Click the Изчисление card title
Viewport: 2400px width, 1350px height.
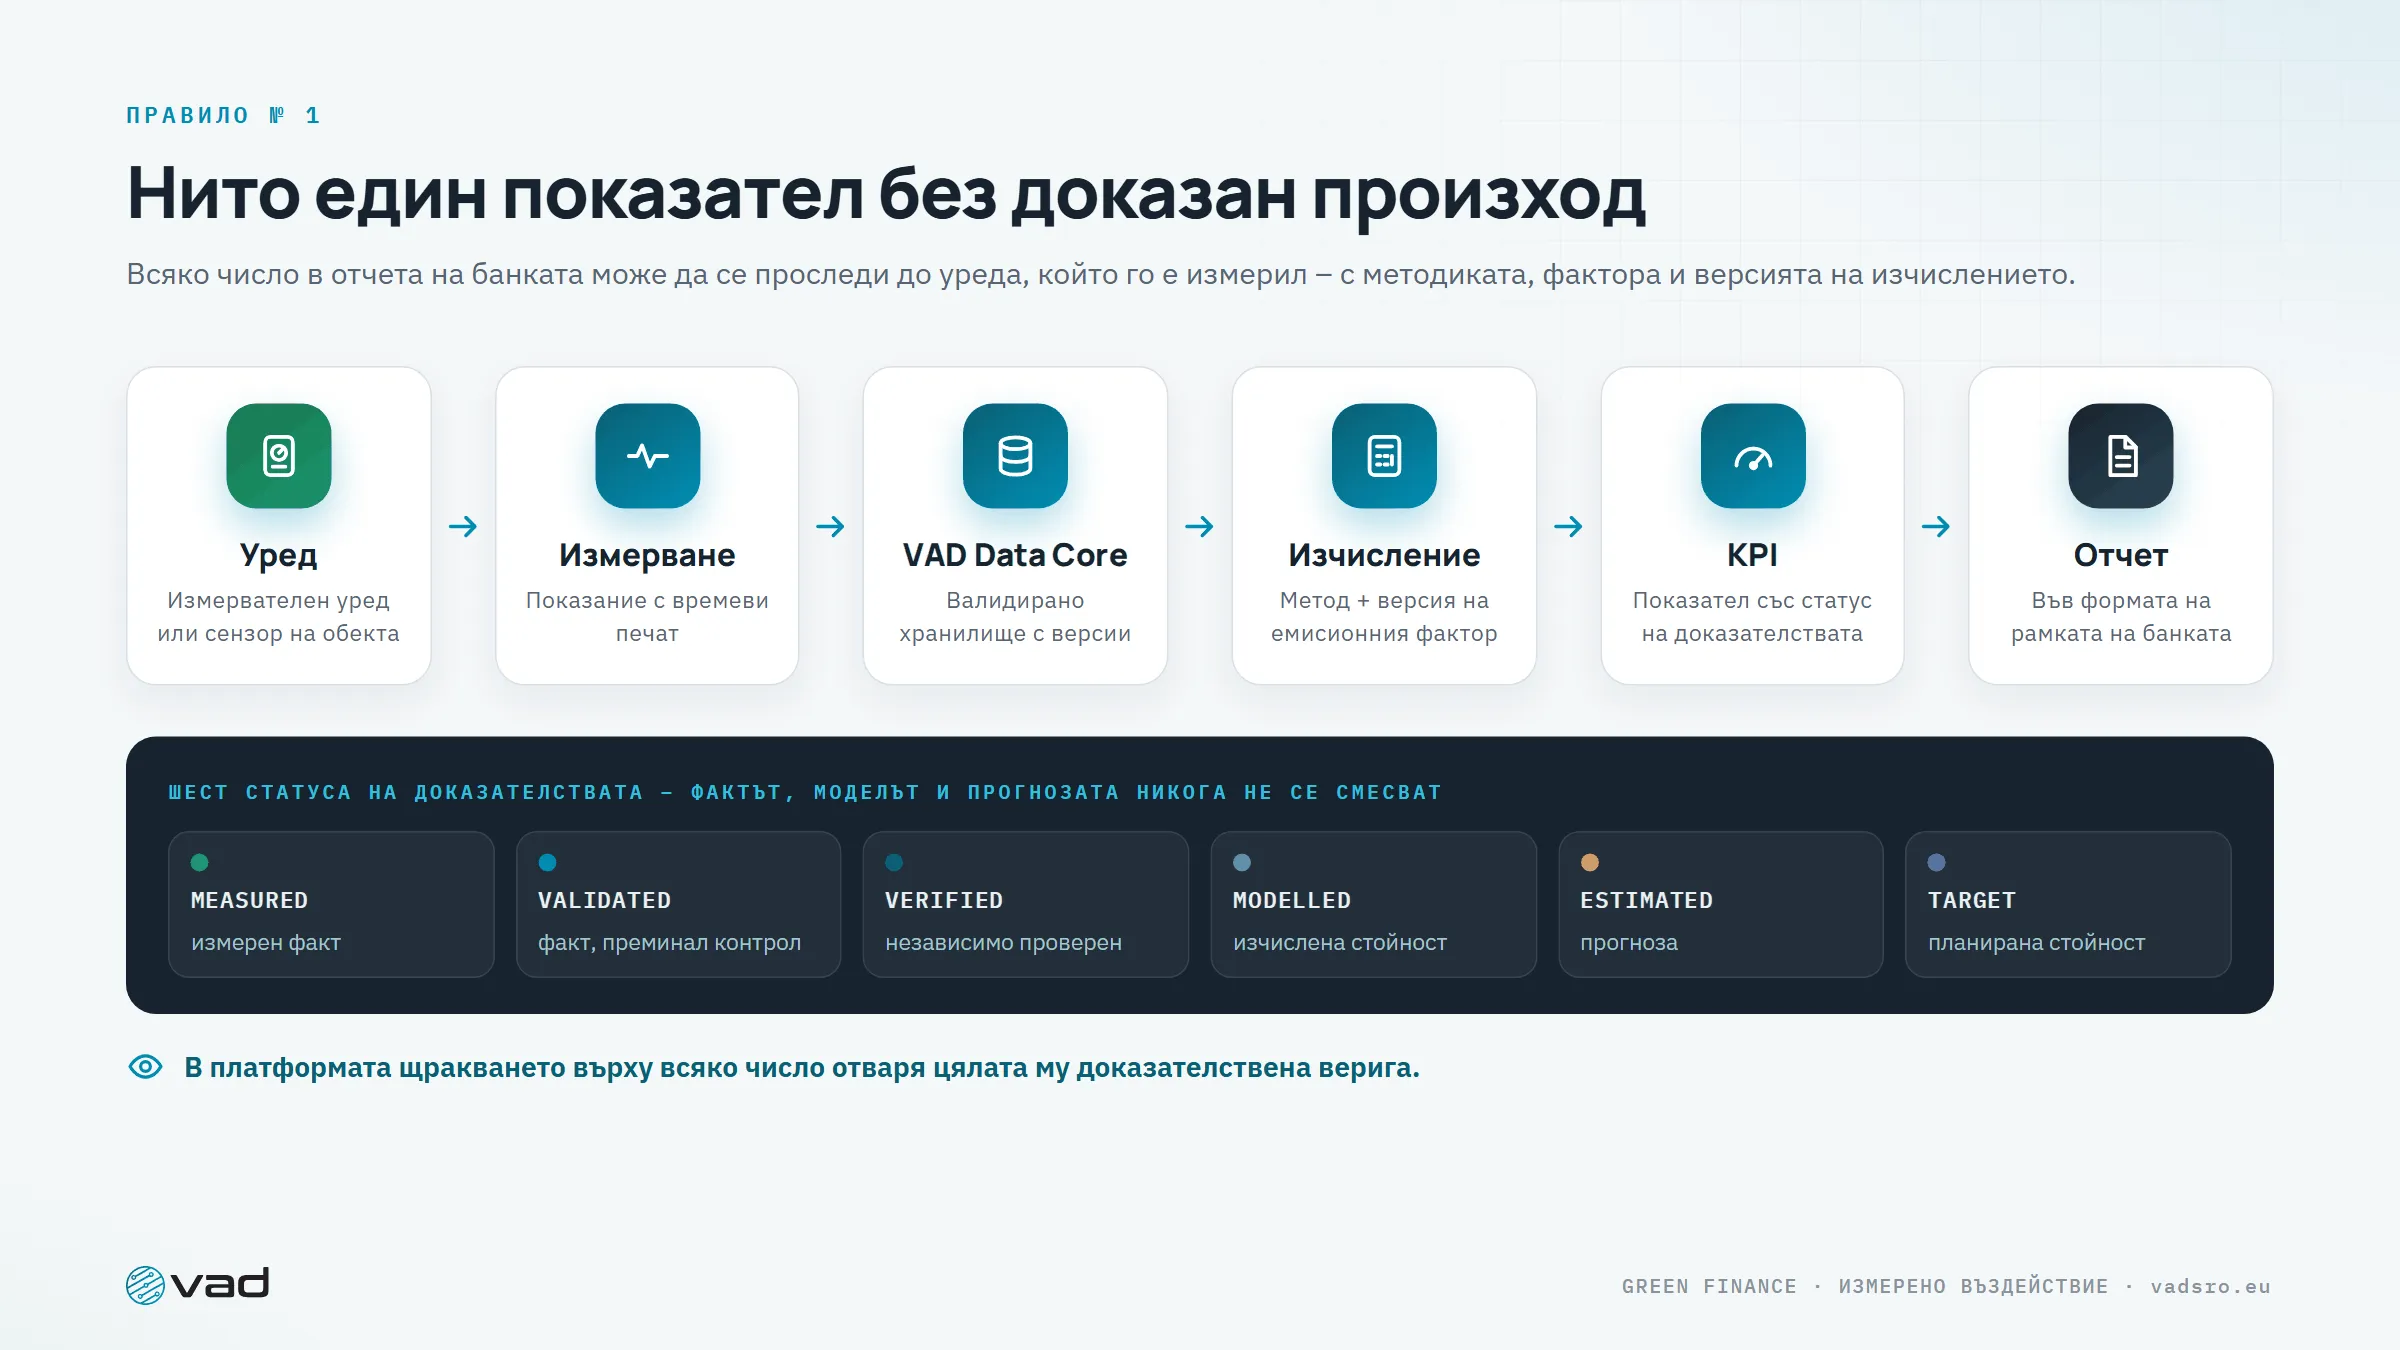[x=1384, y=555]
